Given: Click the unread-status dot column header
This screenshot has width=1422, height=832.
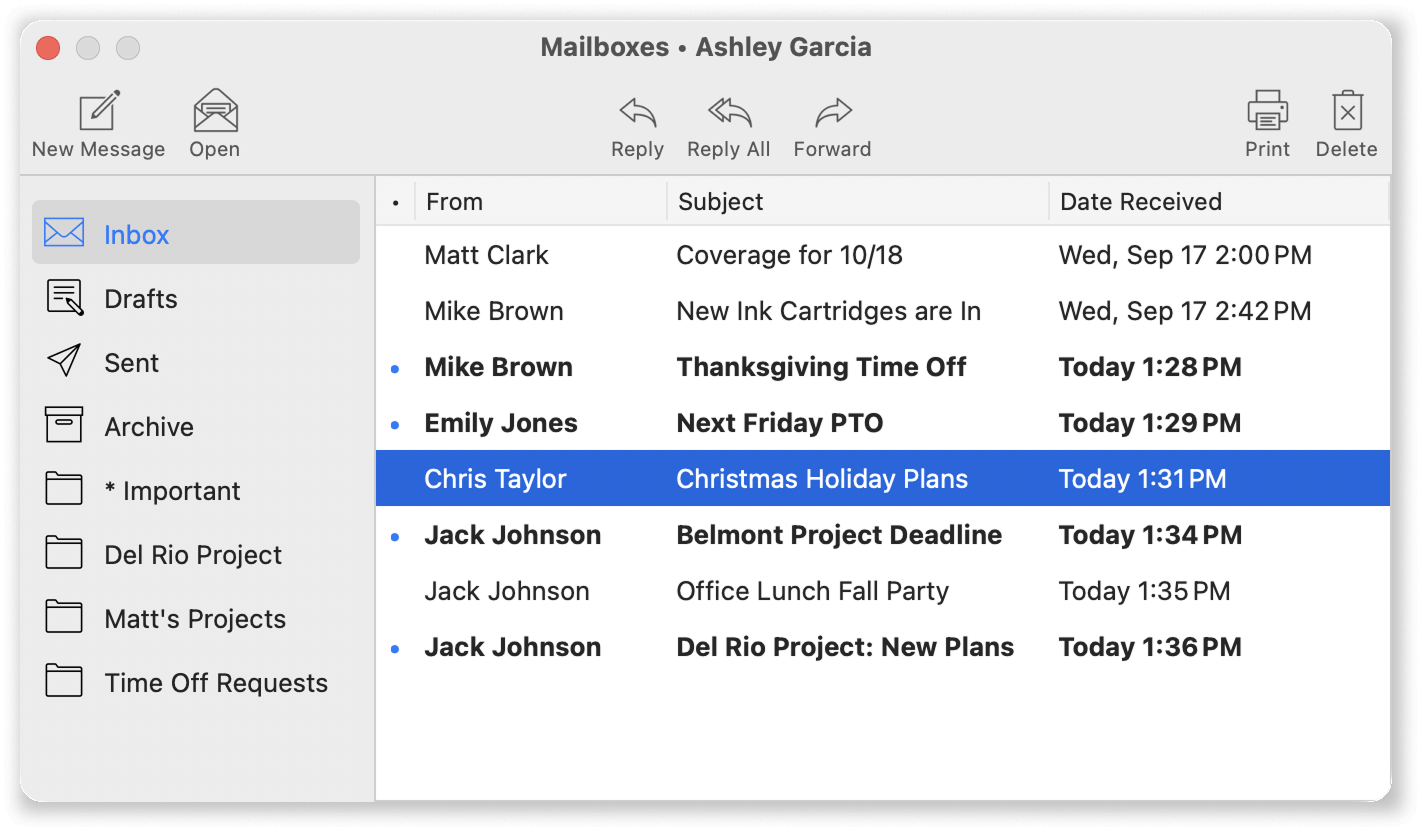Looking at the screenshot, I should point(395,203).
